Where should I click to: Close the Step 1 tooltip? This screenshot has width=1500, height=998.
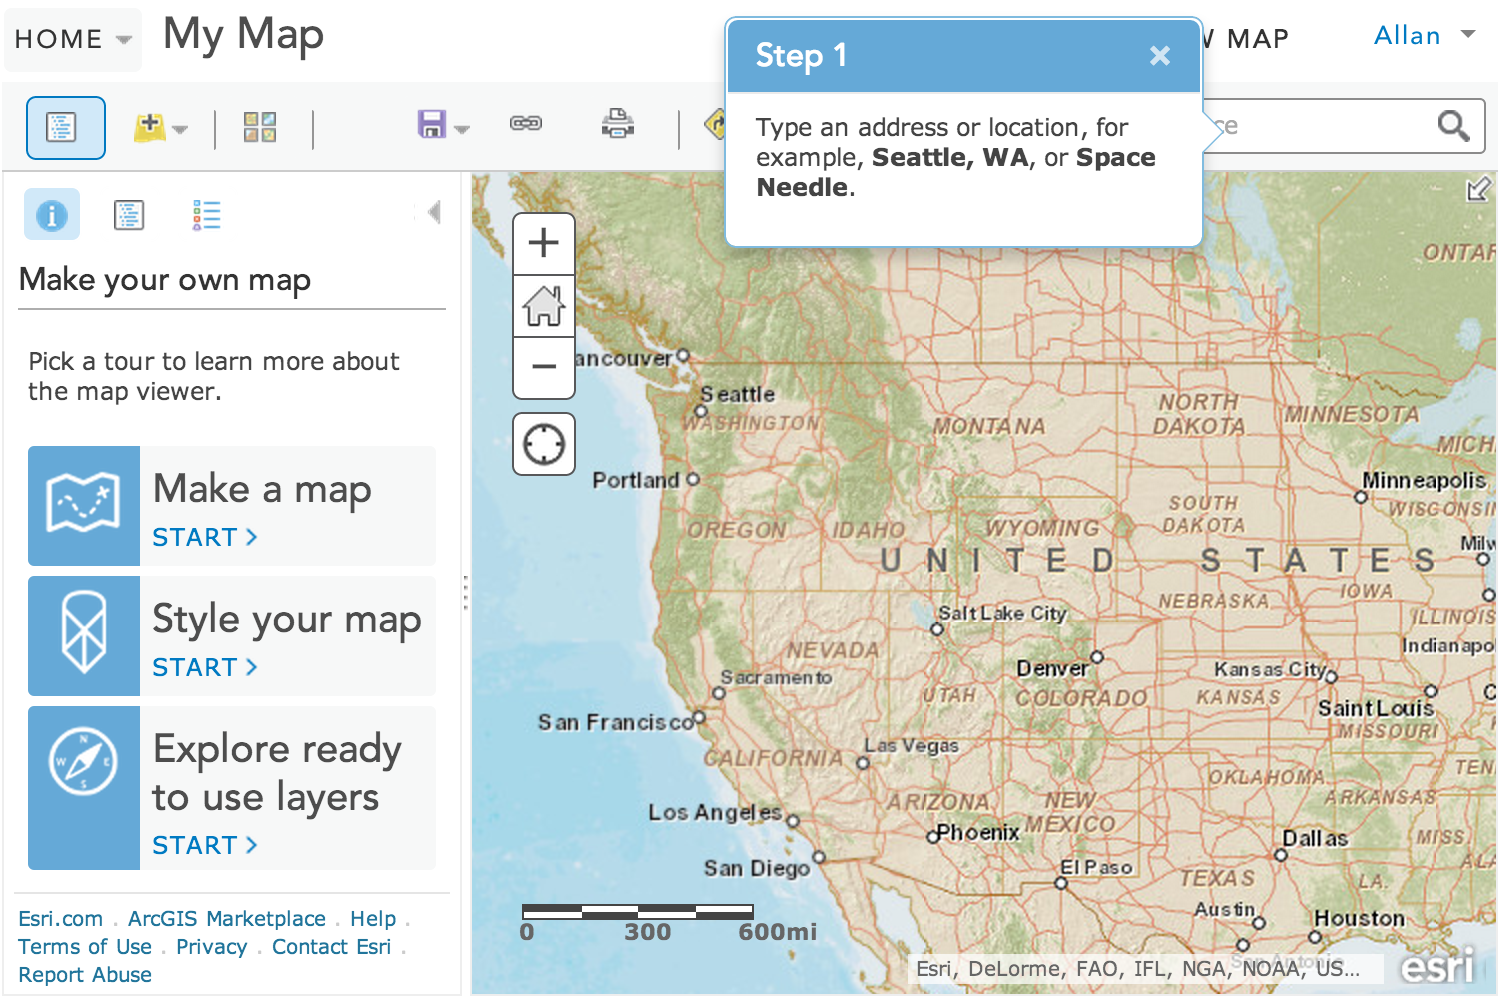point(1160,55)
